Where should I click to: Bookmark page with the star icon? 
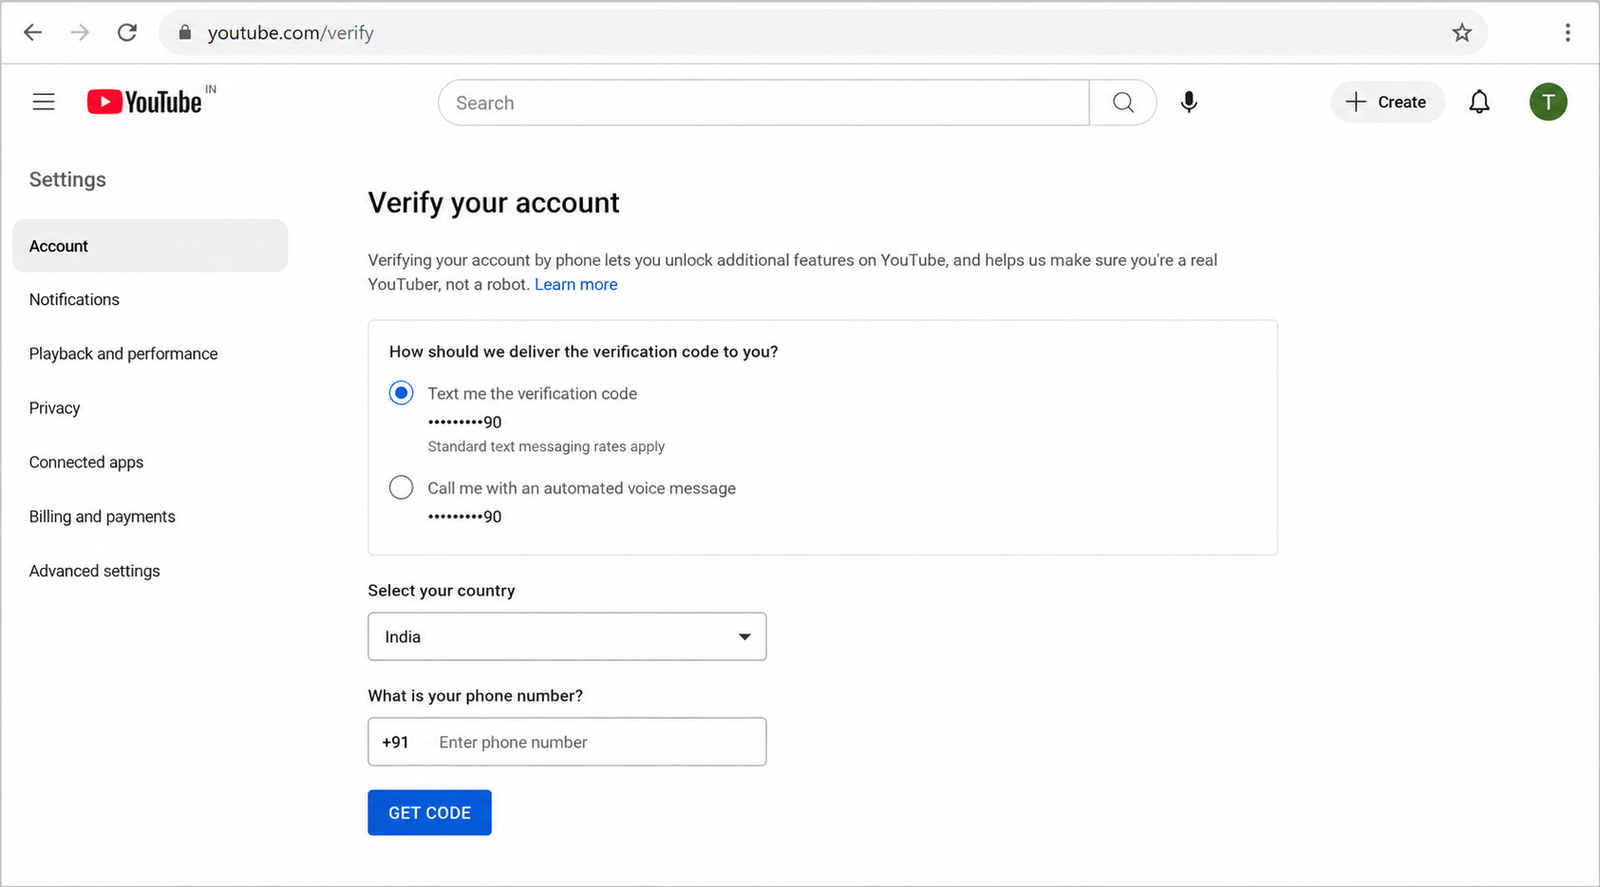point(1462,33)
